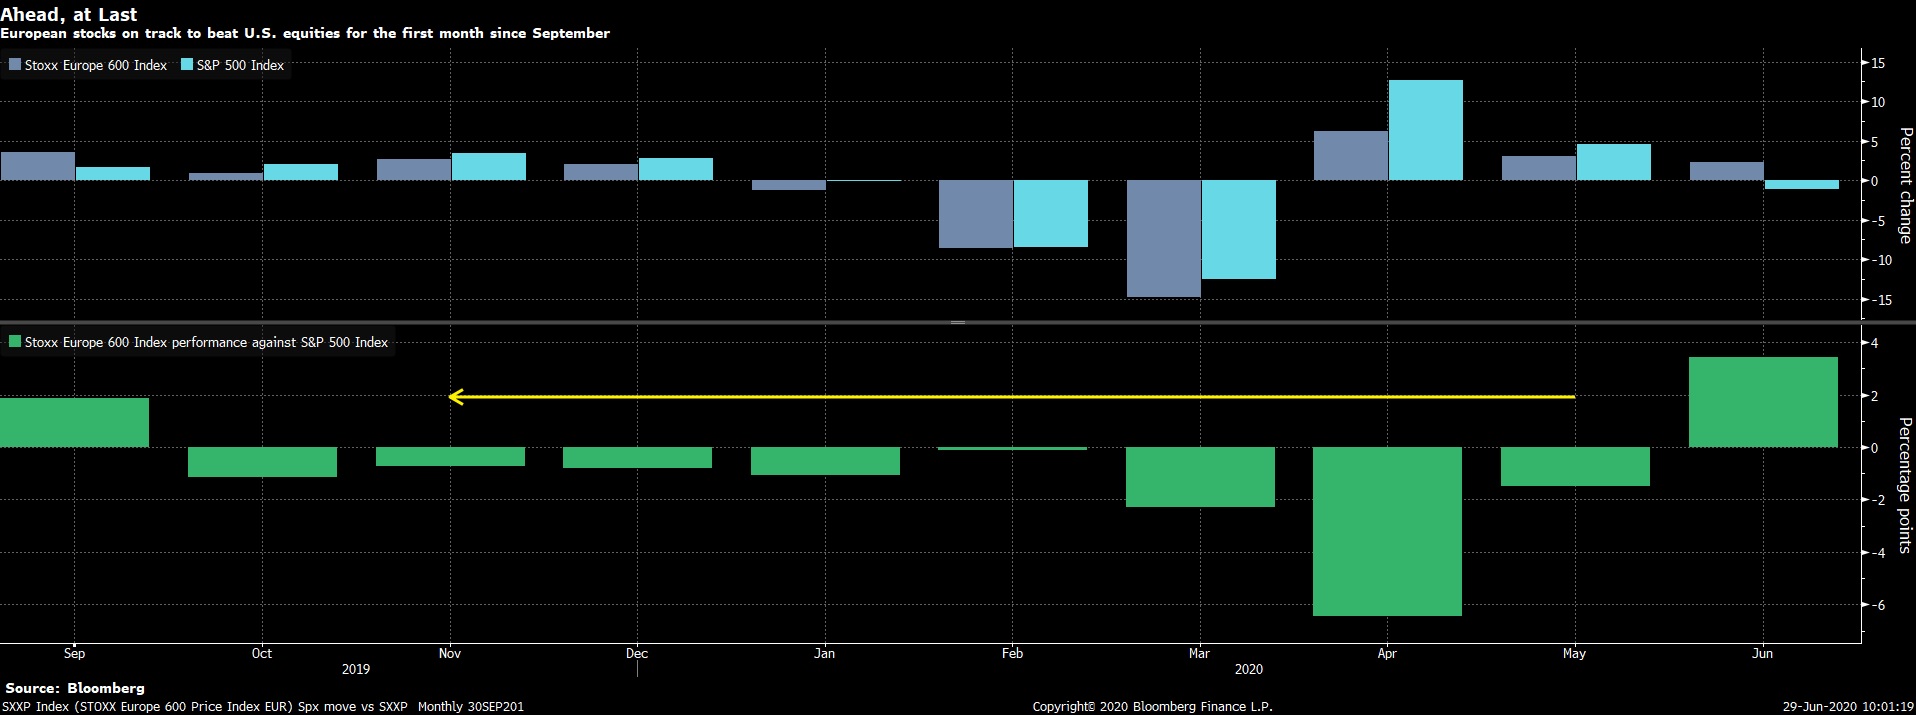Click the 'Percent change' y-axis title
Screen dimensions: 1916x715
click(x=1904, y=185)
